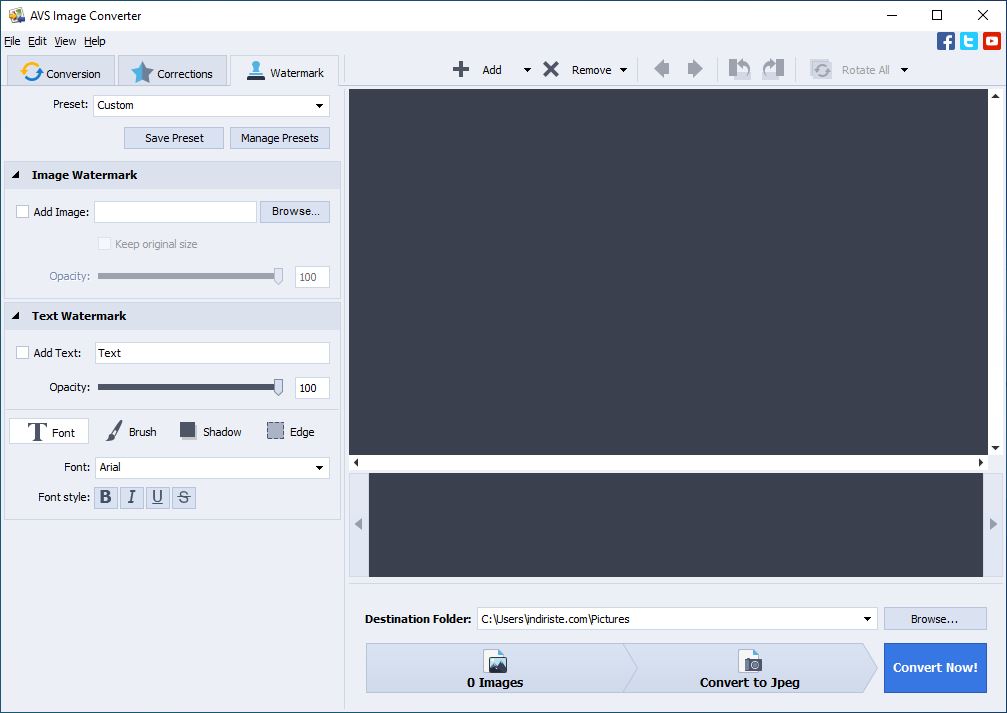Open the Preset dropdown

pos(211,105)
